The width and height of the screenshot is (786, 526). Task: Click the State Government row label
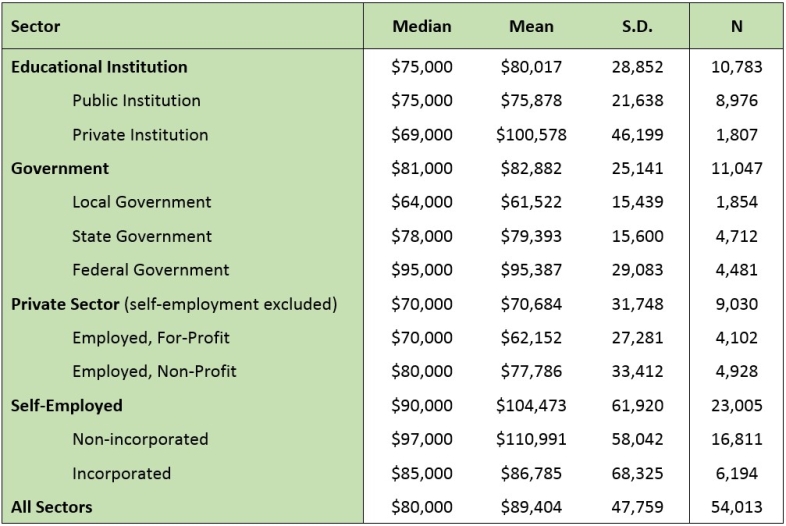click(x=141, y=236)
